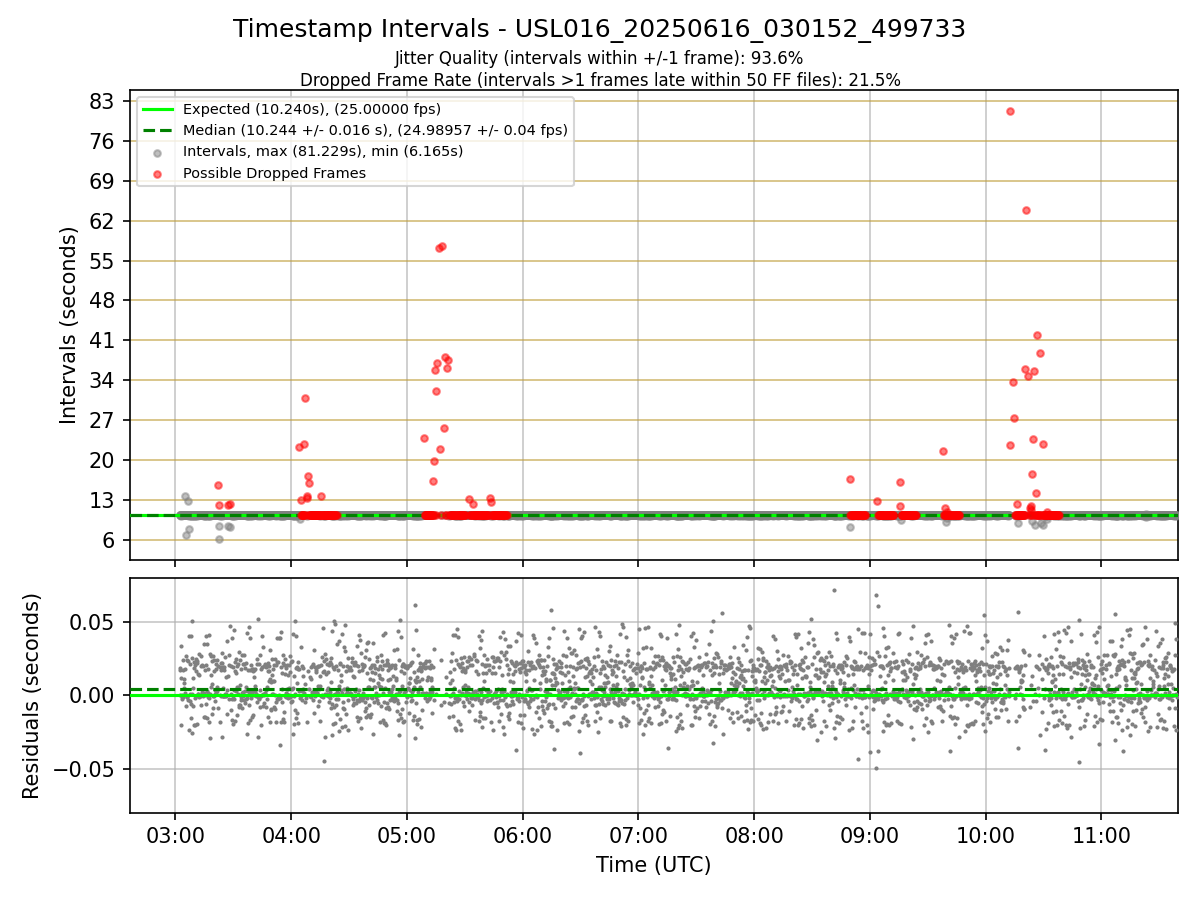1200x900 pixels.
Task: Click the 'Residuals (seconds)' y-axis label
Action: [x=32, y=696]
